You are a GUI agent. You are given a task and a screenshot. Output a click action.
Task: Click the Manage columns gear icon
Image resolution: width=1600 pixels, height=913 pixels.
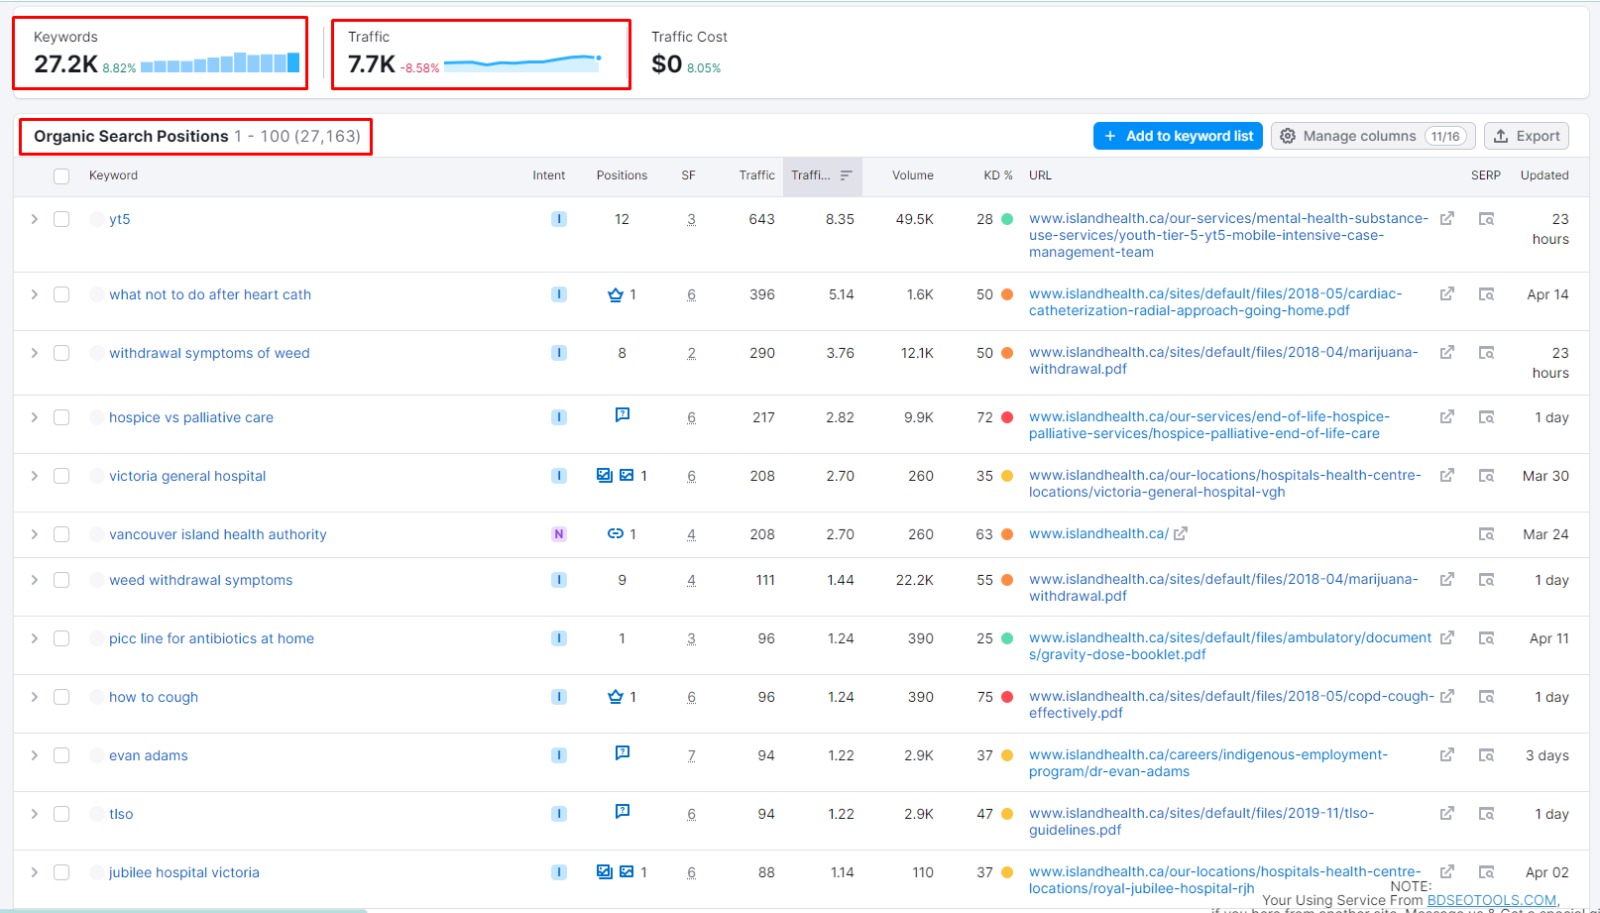click(1289, 135)
